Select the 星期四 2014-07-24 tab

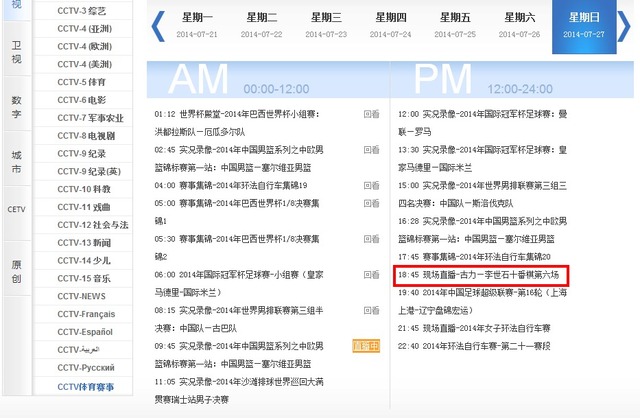pyautogui.click(x=391, y=25)
